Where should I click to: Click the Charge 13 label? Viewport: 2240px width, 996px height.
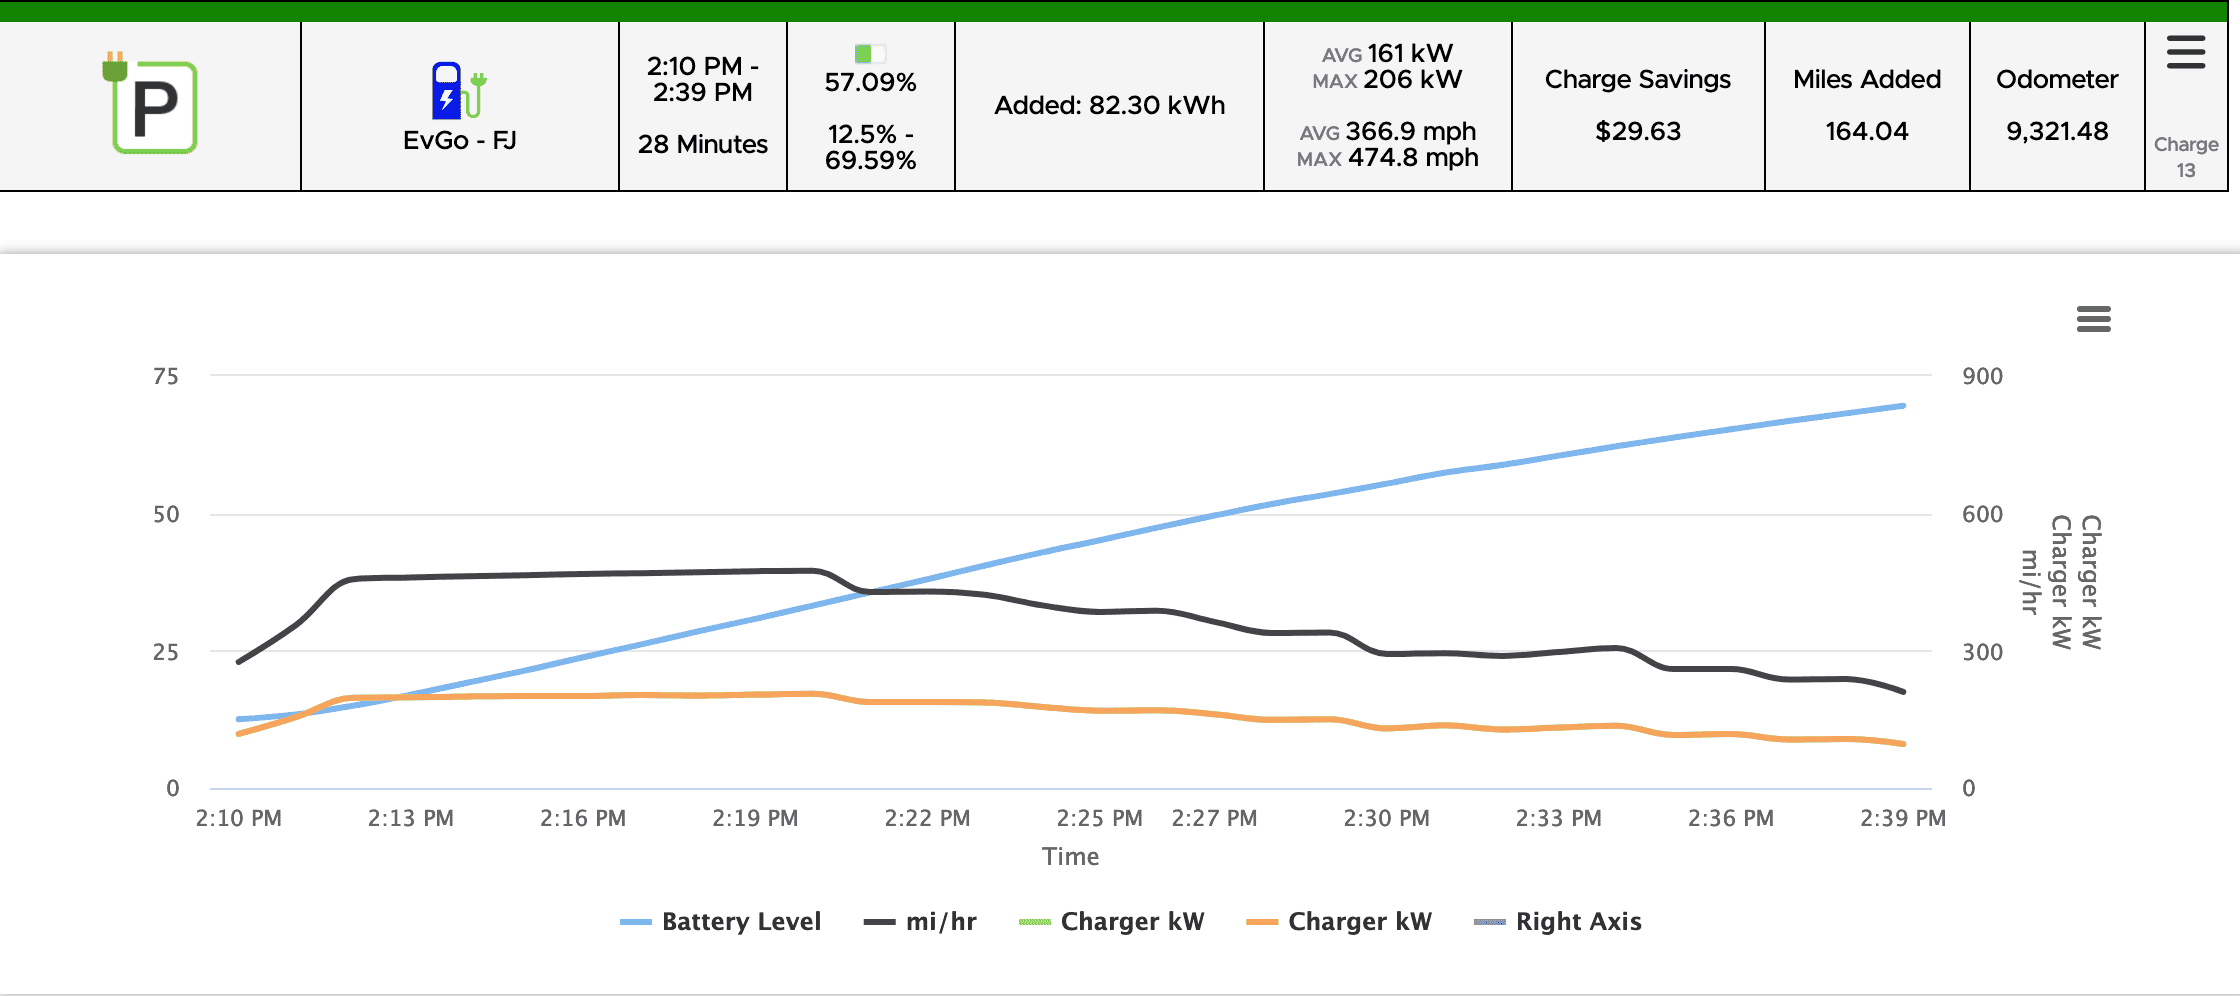pyautogui.click(x=2186, y=157)
